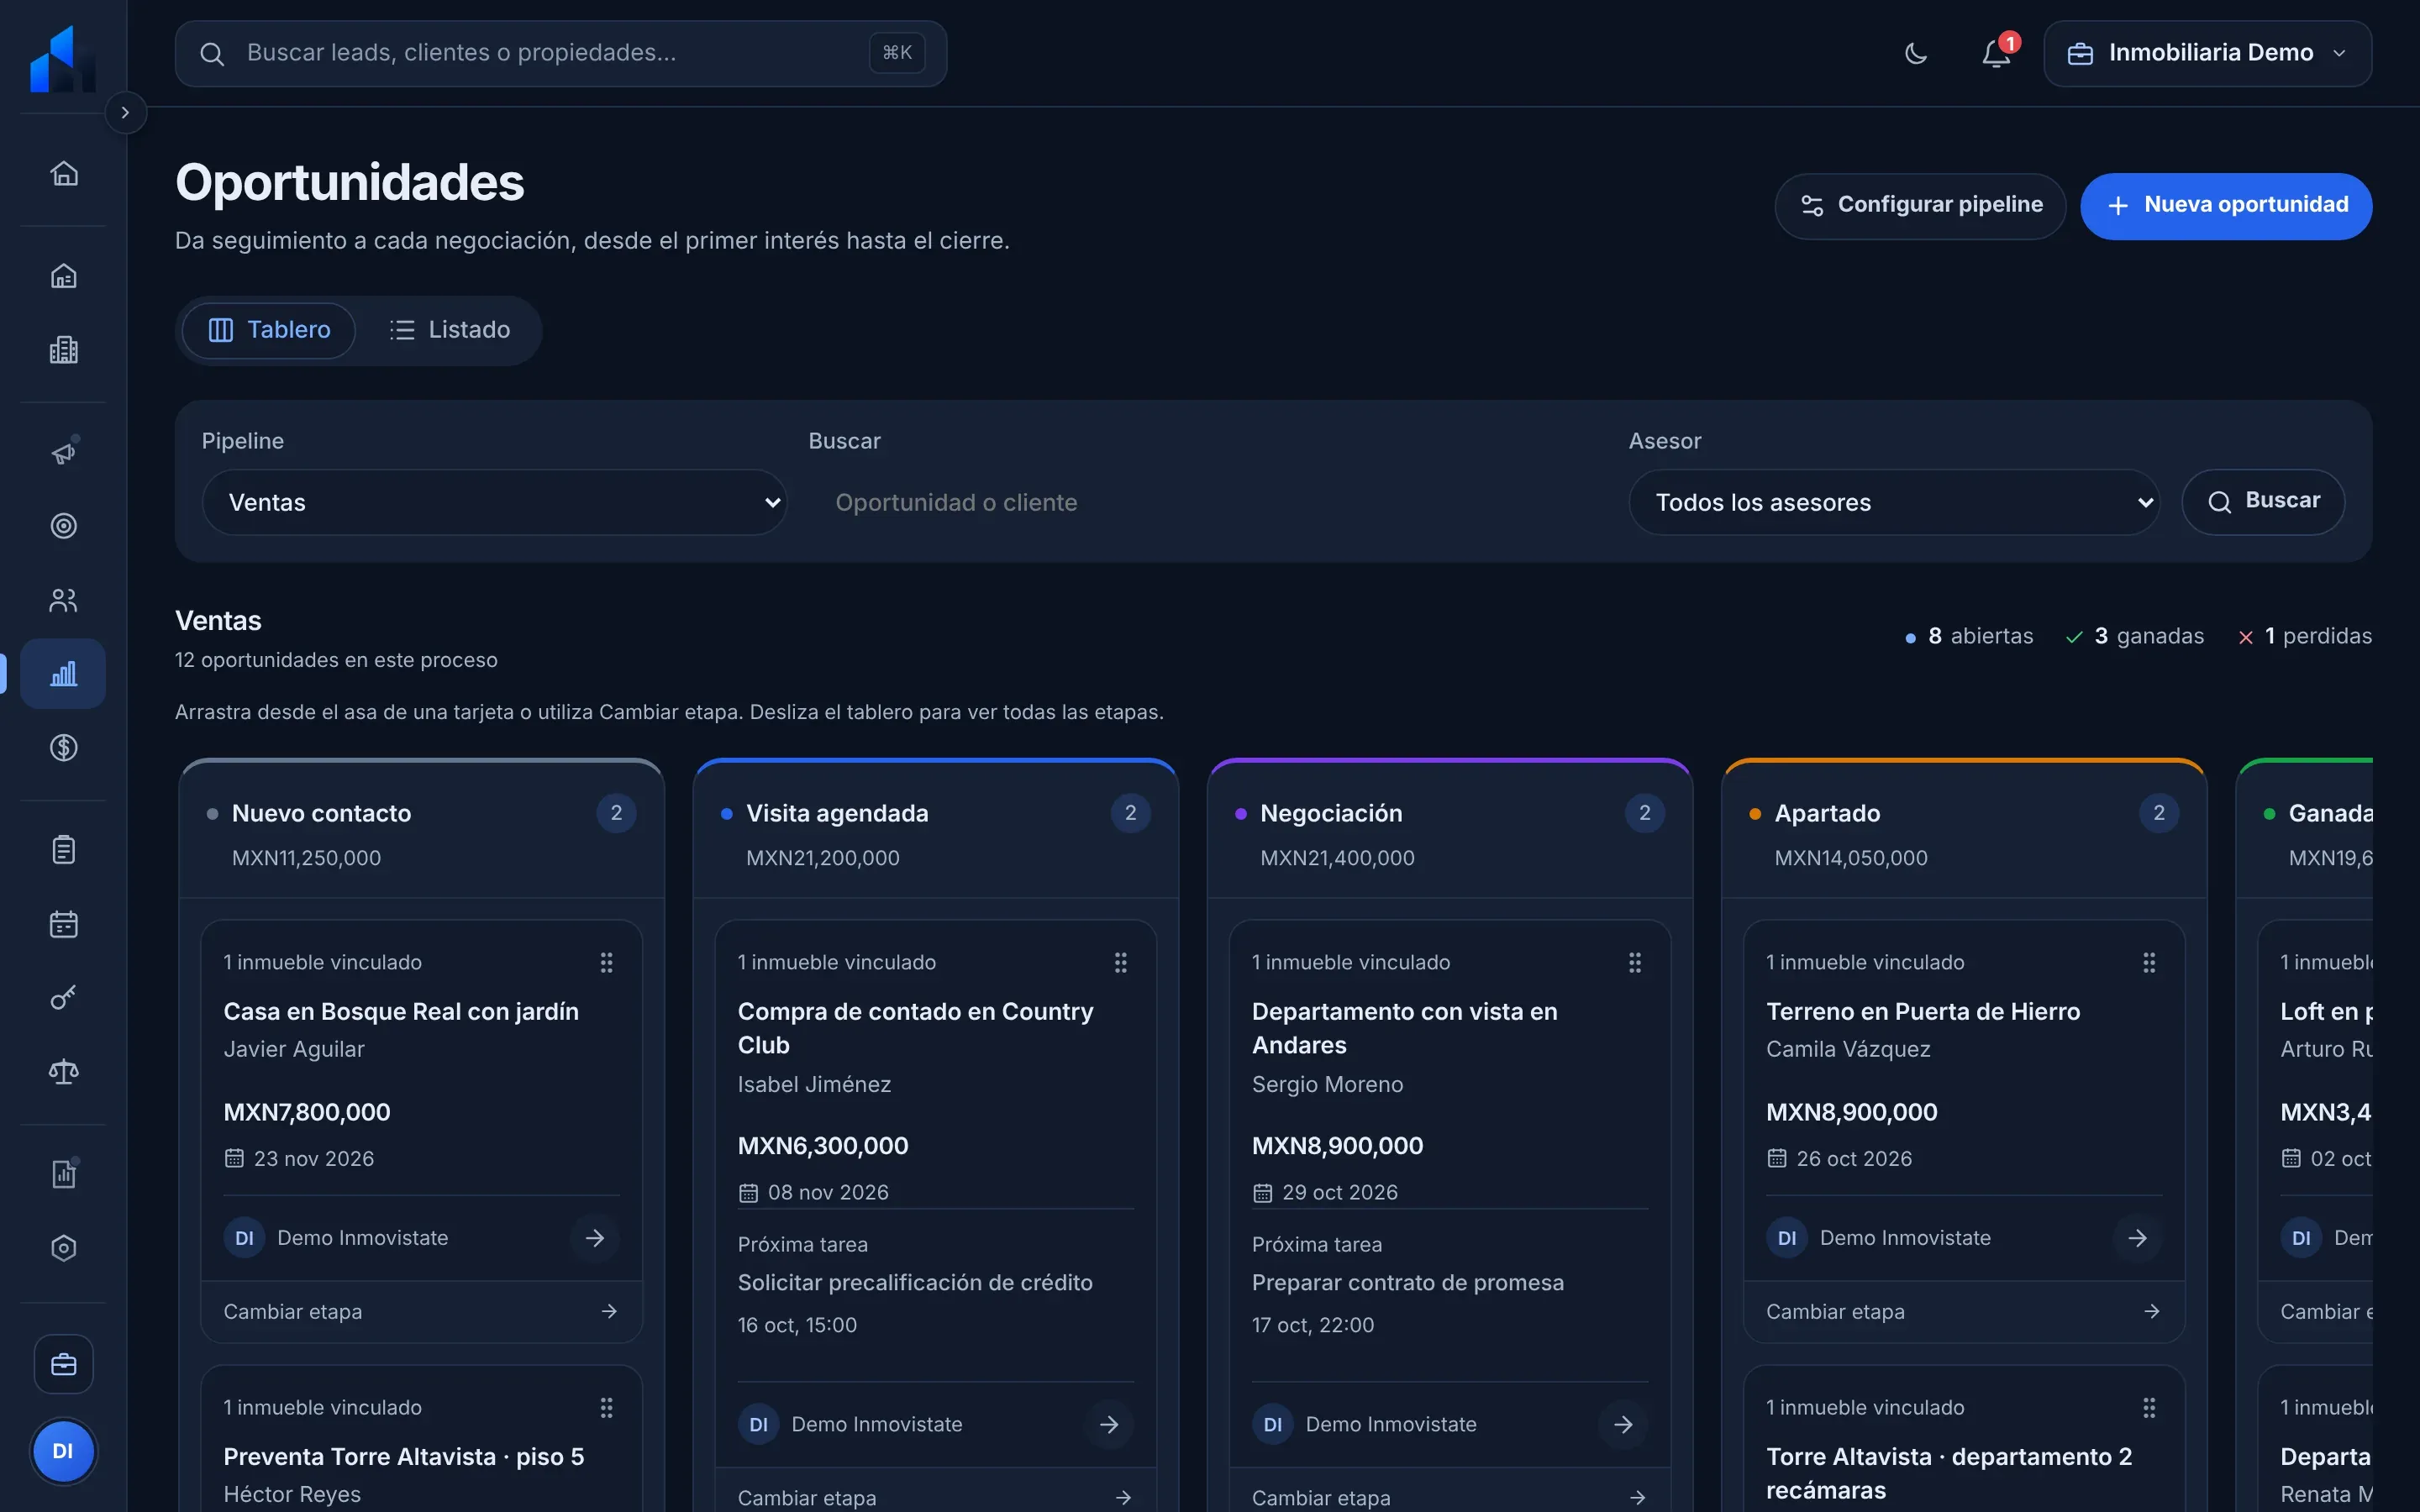Open the megaphone campaigns icon in sidebar
This screenshot has height=1512, width=2420.
click(x=64, y=453)
